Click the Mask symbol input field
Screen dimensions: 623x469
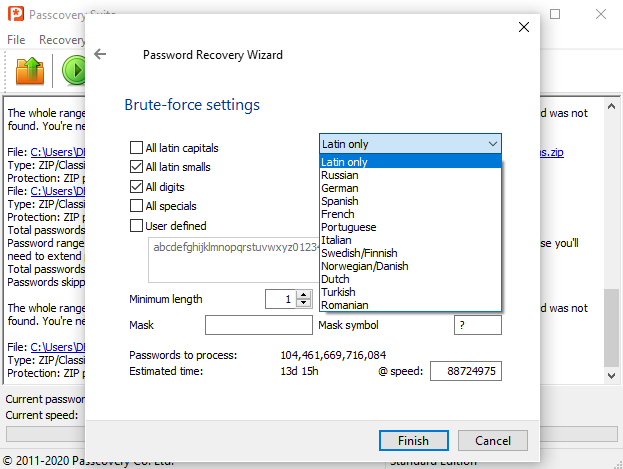click(x=478, y=325)
